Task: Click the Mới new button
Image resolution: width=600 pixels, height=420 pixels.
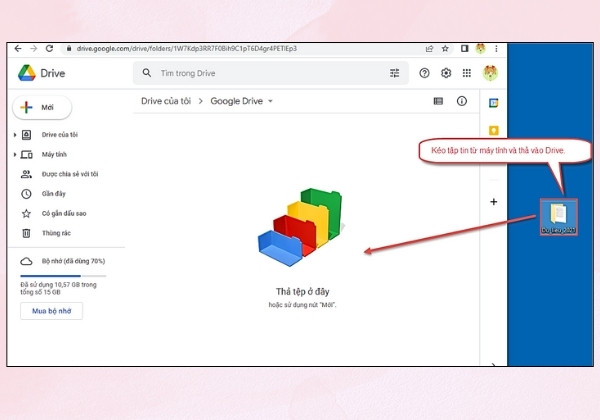Action: click(42, 107)
